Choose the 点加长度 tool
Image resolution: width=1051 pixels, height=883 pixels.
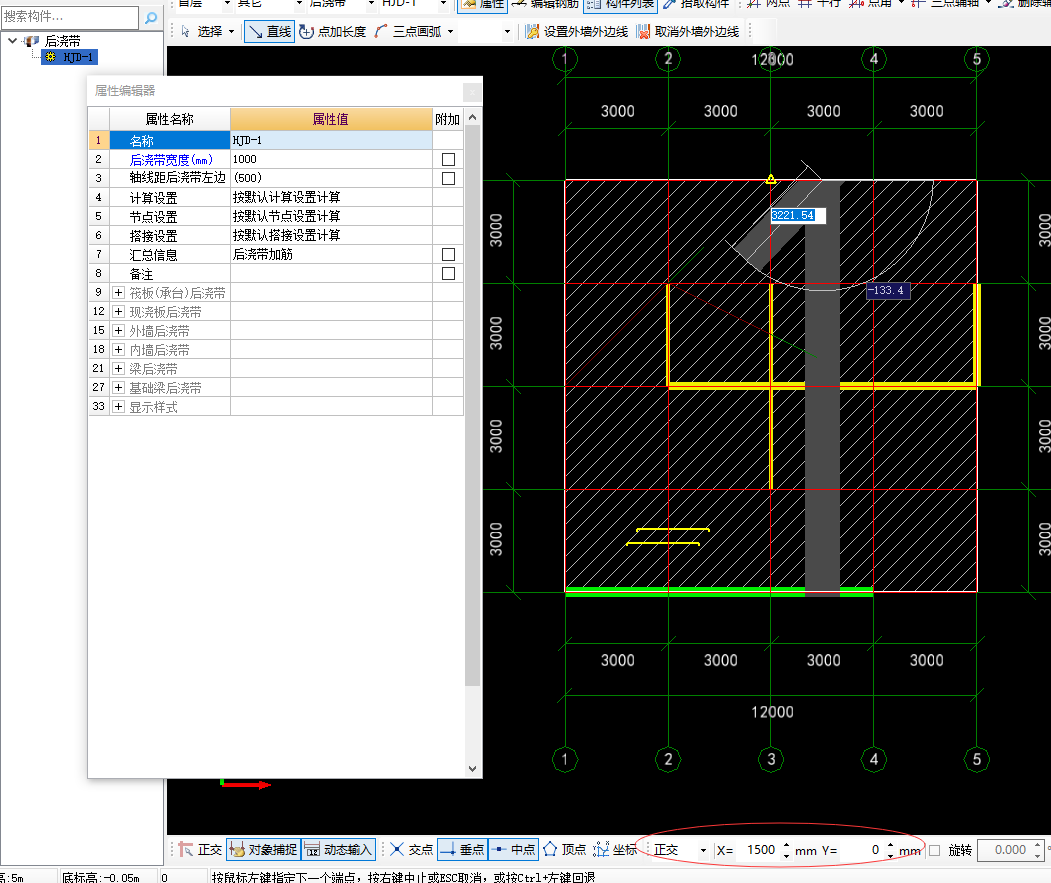333,32
